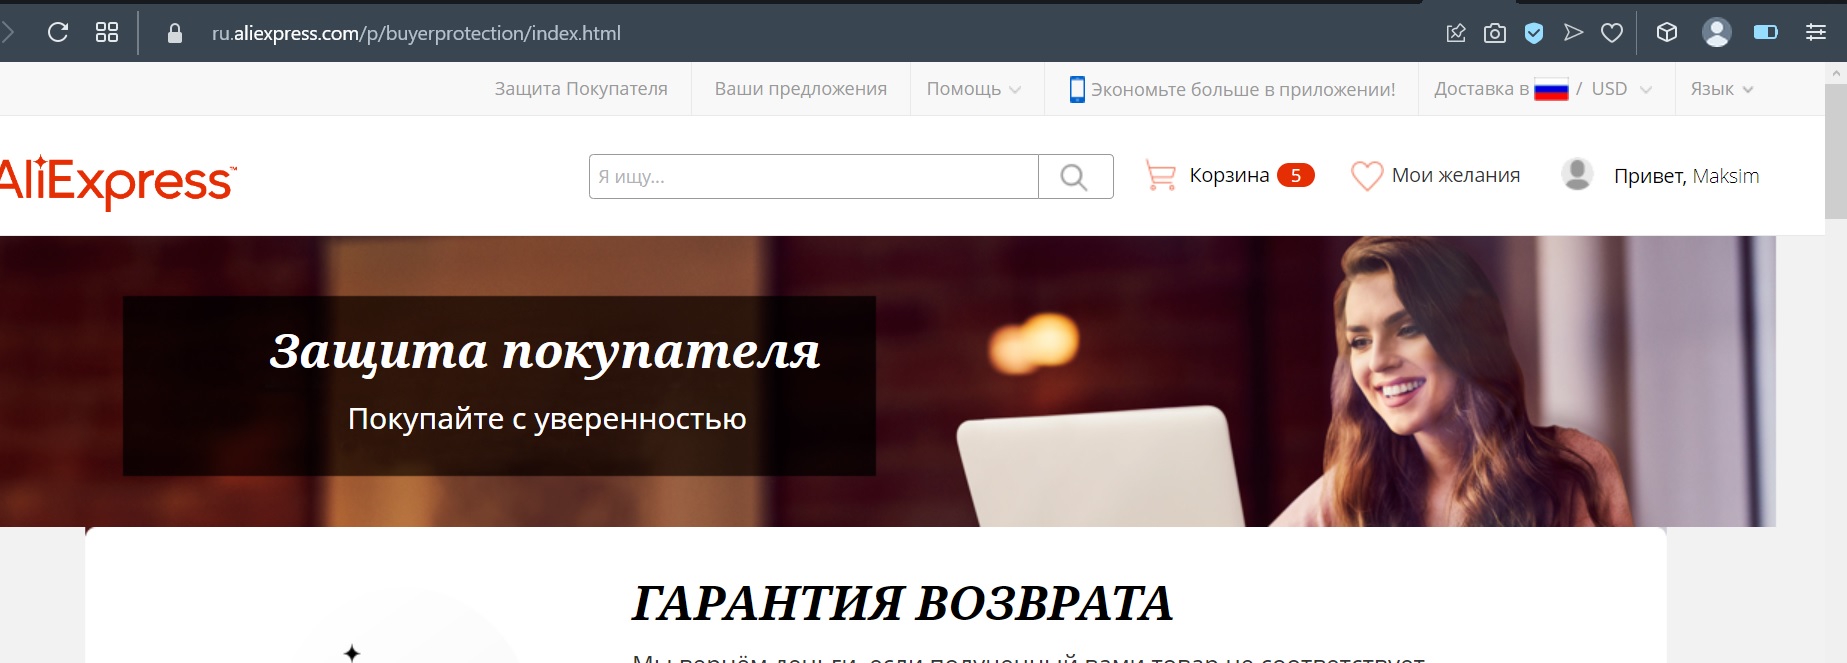Open the speed dial grid icon
Screen dimensions: 1847x663
[x=107, y=32]
